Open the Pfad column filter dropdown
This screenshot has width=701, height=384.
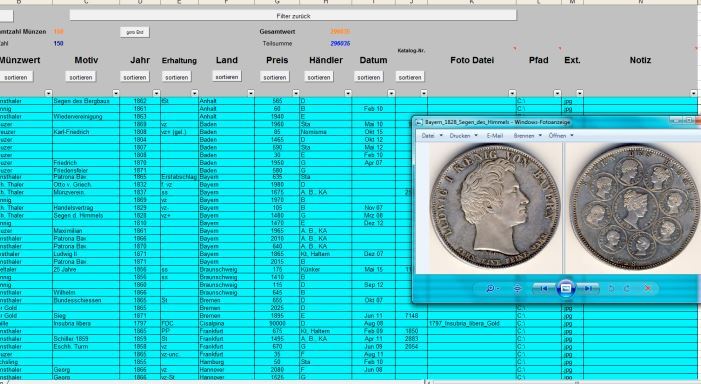557,93
